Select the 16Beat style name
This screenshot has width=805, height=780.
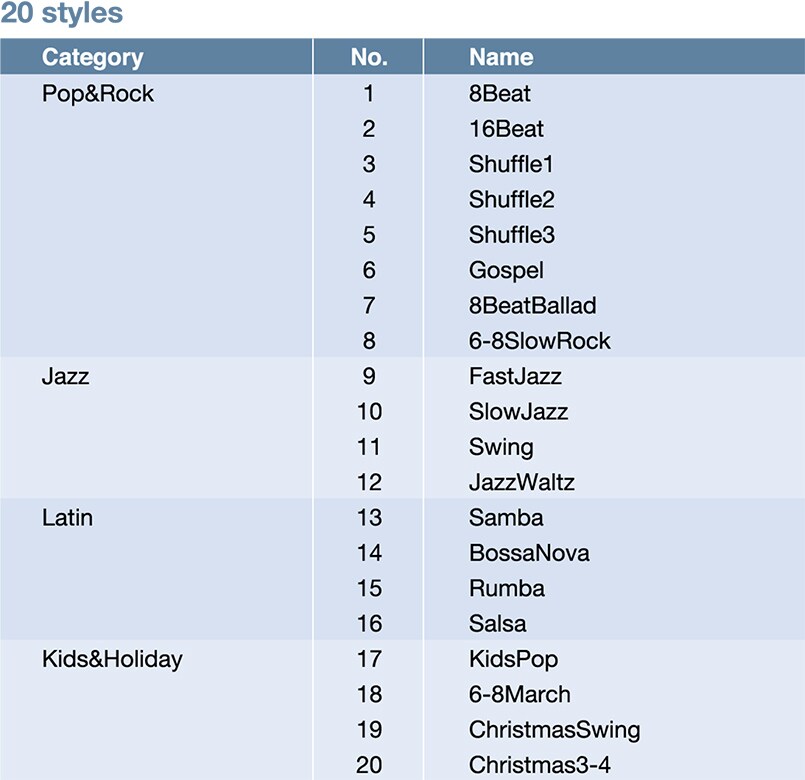click(x=506, y=129)
